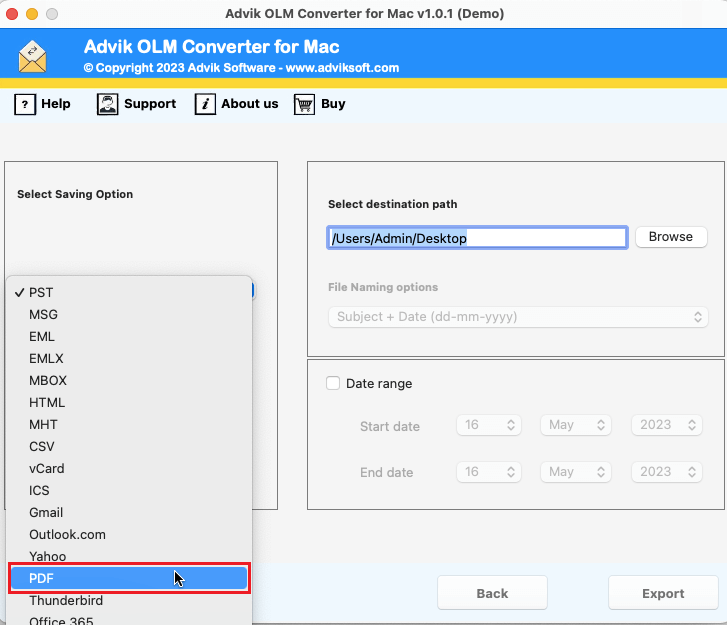Enable the Date range checkbox
This screenshot has height=625, width=727.
click(x=333, y=383)
